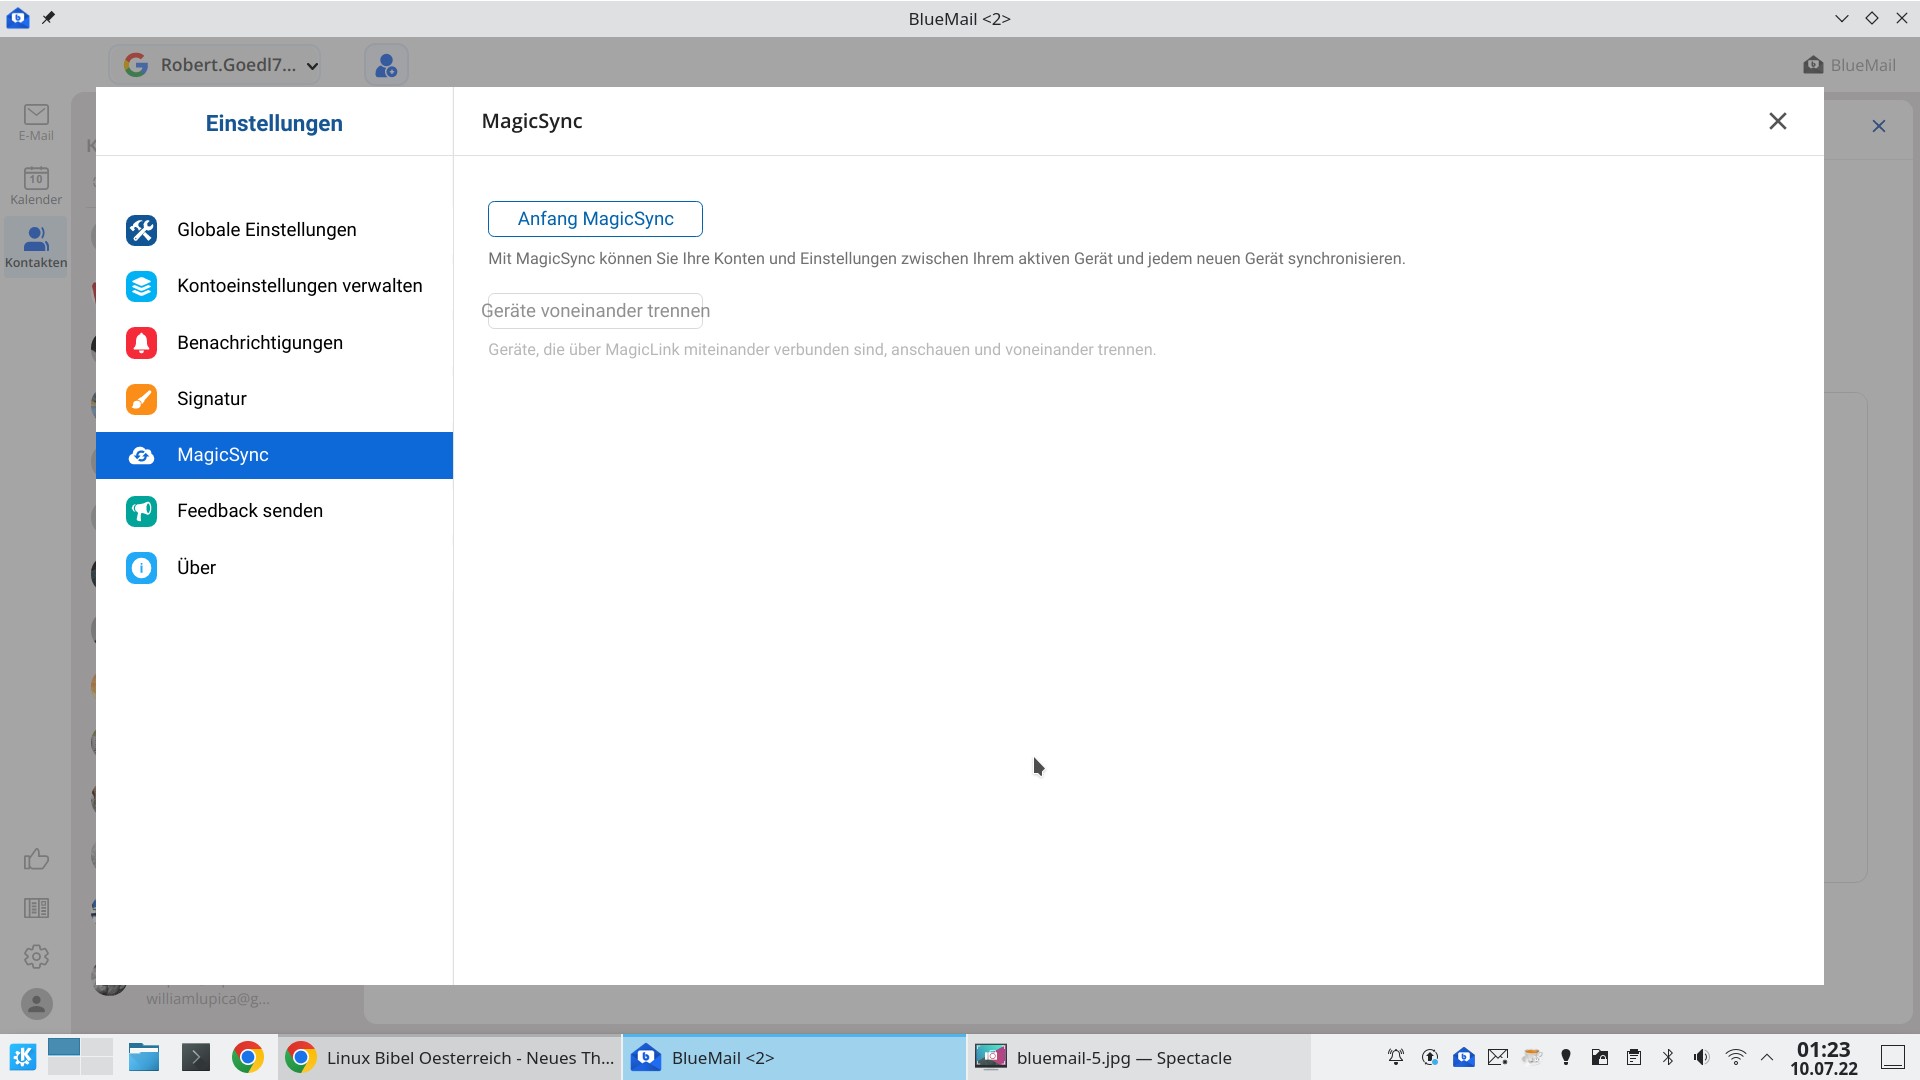Screen dimensions: 1920x1080
Task: Click the Über info icon
Action: pyautogui.click(x=141, y=568)
